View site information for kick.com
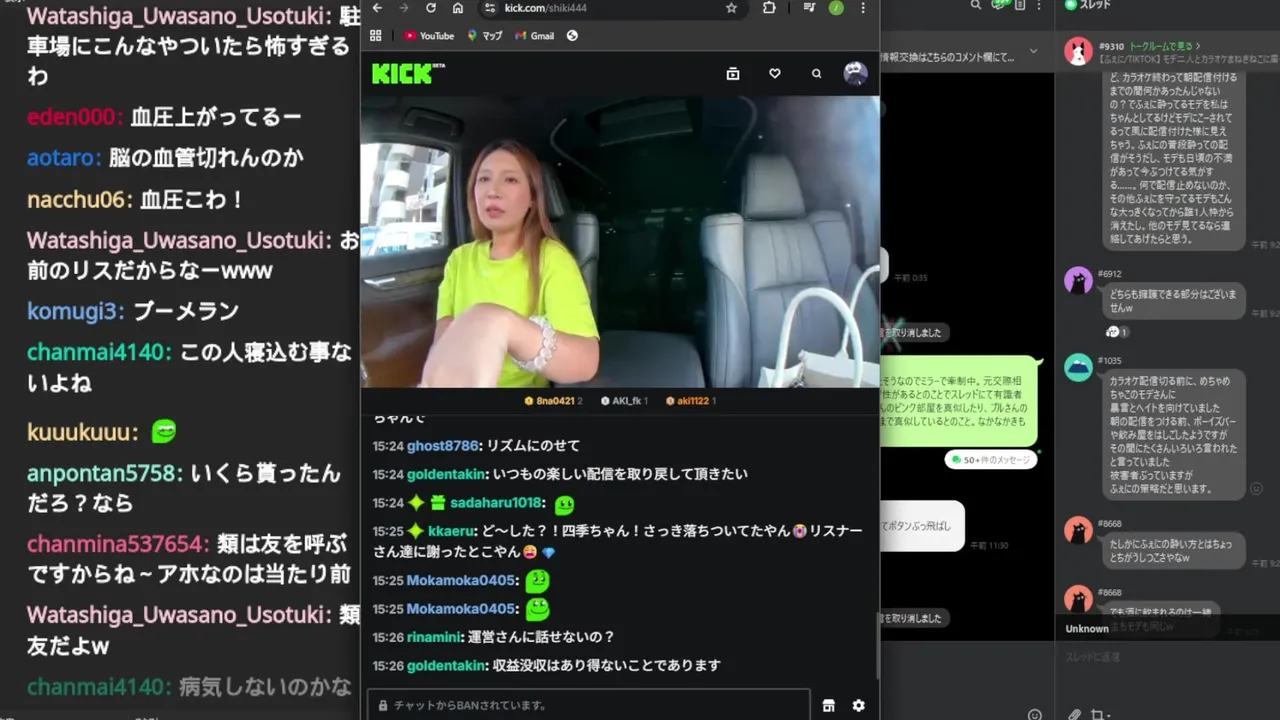The width and height of the screenshot is (1280, 720). [x=489, y=8]
